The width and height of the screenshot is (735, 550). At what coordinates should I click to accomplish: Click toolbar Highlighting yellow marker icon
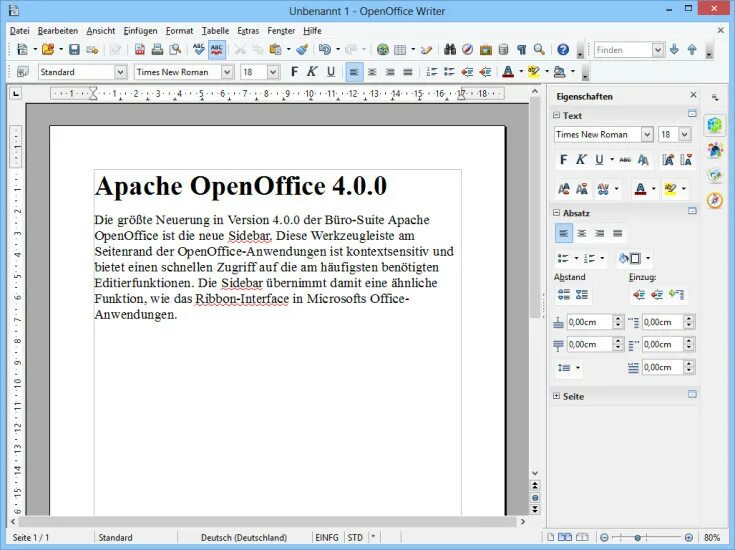[x=533, y=72]
